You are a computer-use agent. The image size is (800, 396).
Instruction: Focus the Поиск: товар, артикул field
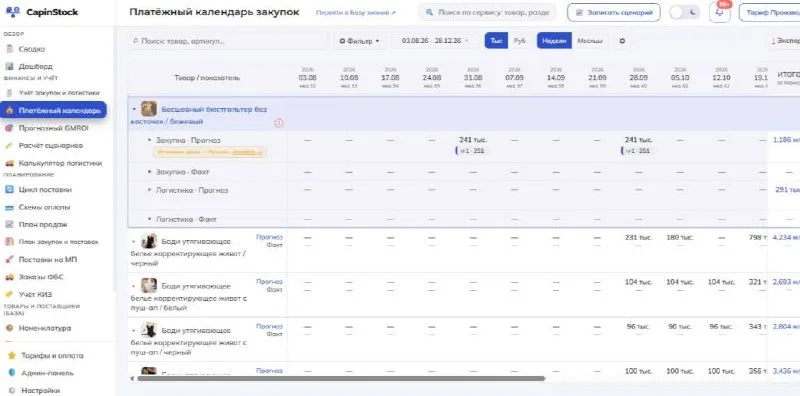[228, 41]
